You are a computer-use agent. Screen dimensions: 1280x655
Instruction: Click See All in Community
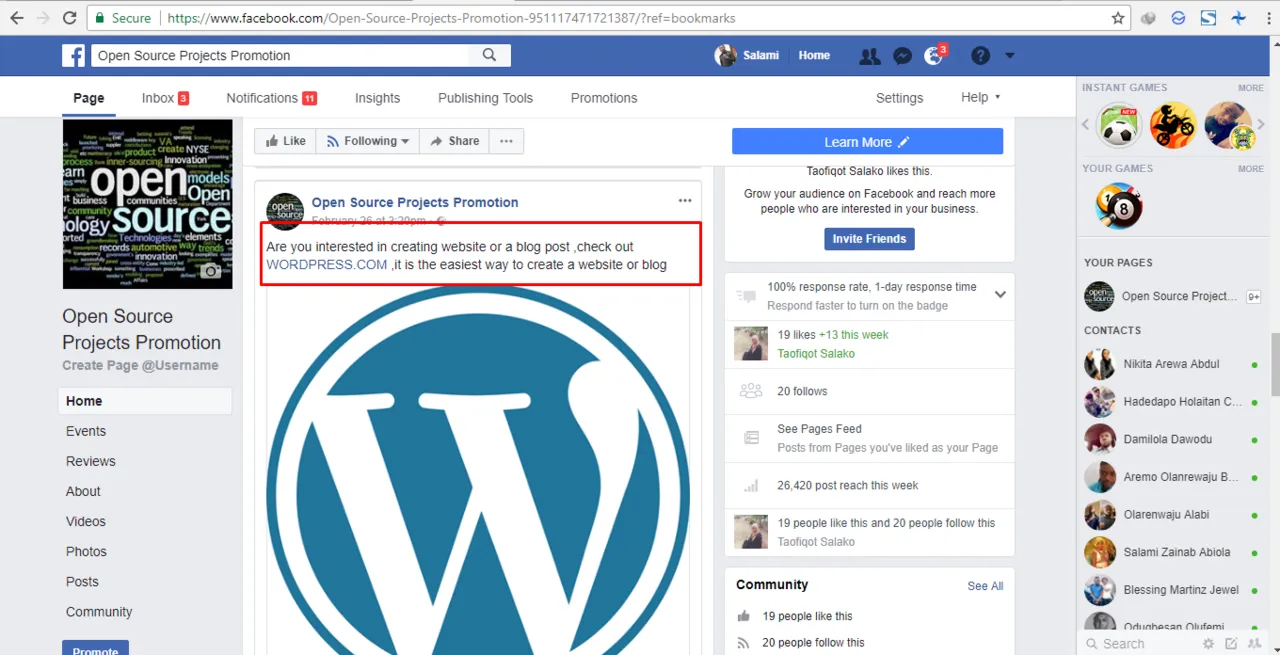[x=985, y=586]
